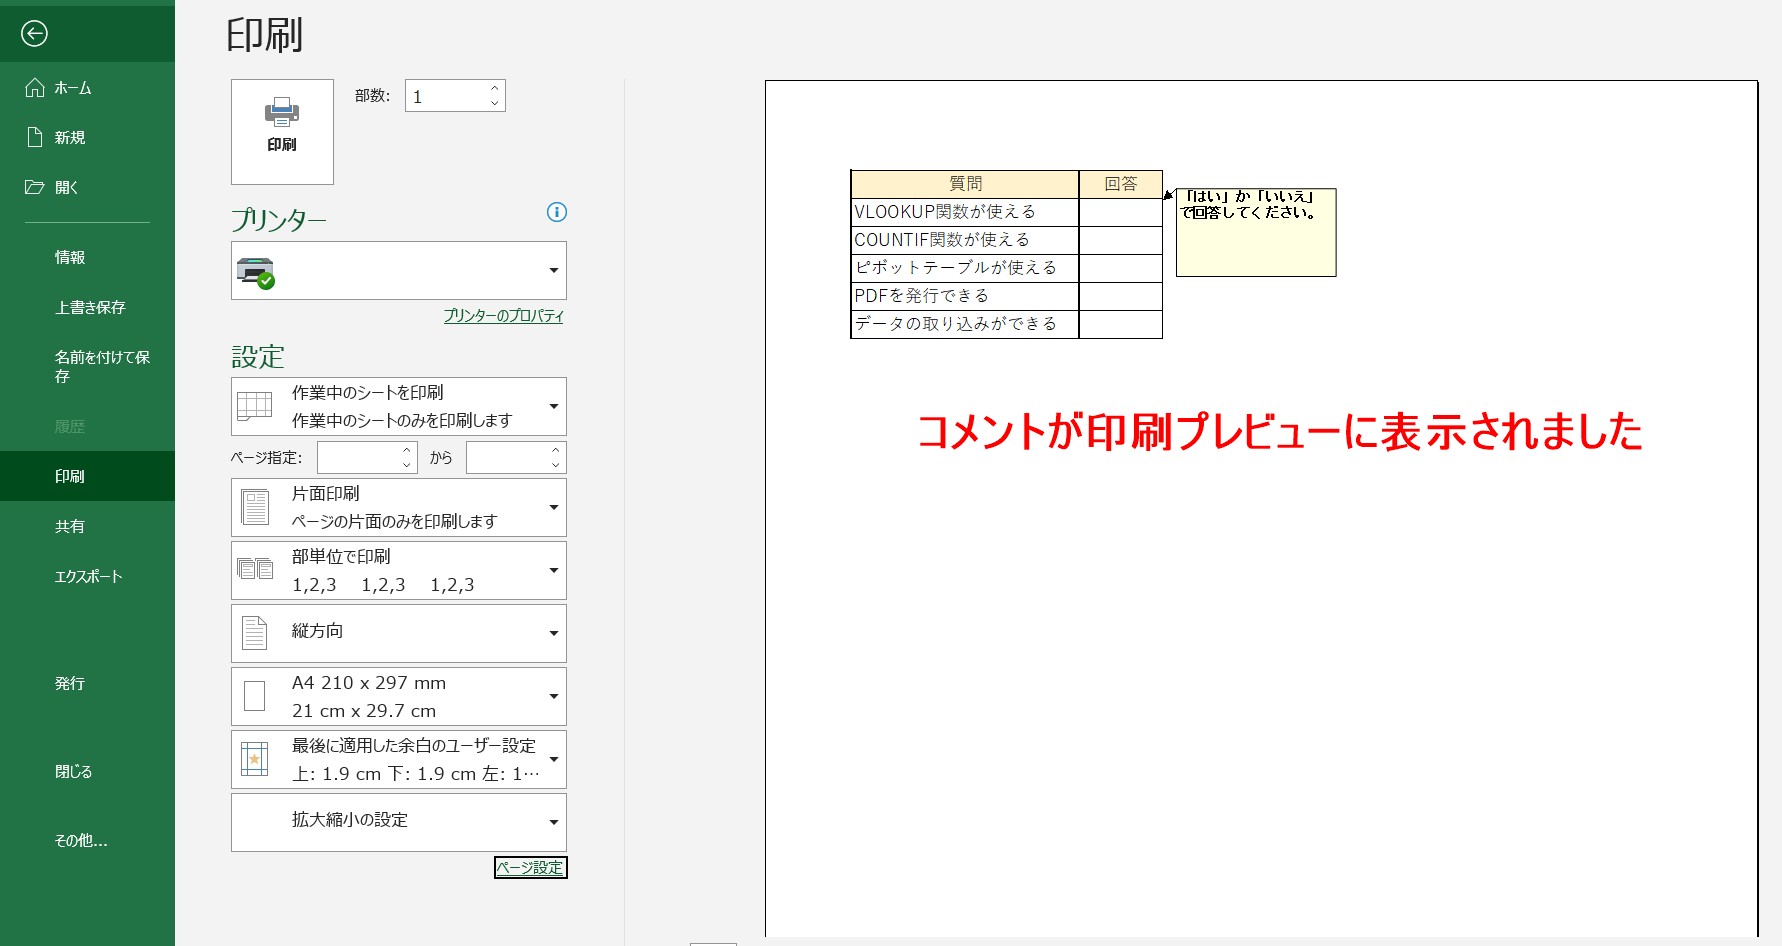The width and height of the screenshot is (1782, 946).
Task: Switch to the 情報 section
Action: point(67,257)
